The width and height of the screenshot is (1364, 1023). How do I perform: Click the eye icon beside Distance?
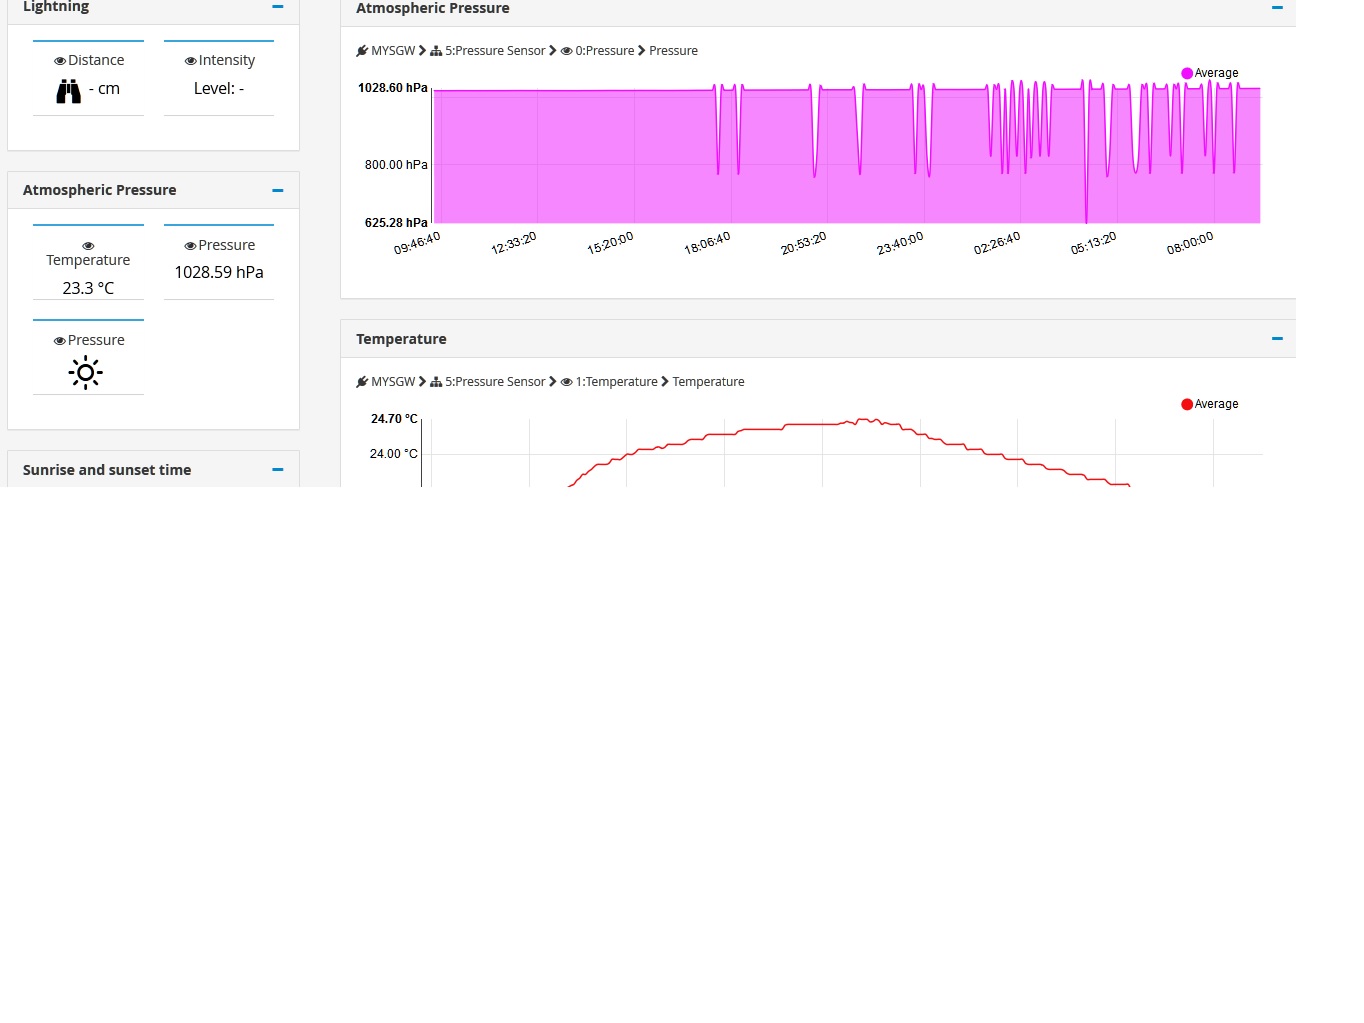[x=60, y=61]
